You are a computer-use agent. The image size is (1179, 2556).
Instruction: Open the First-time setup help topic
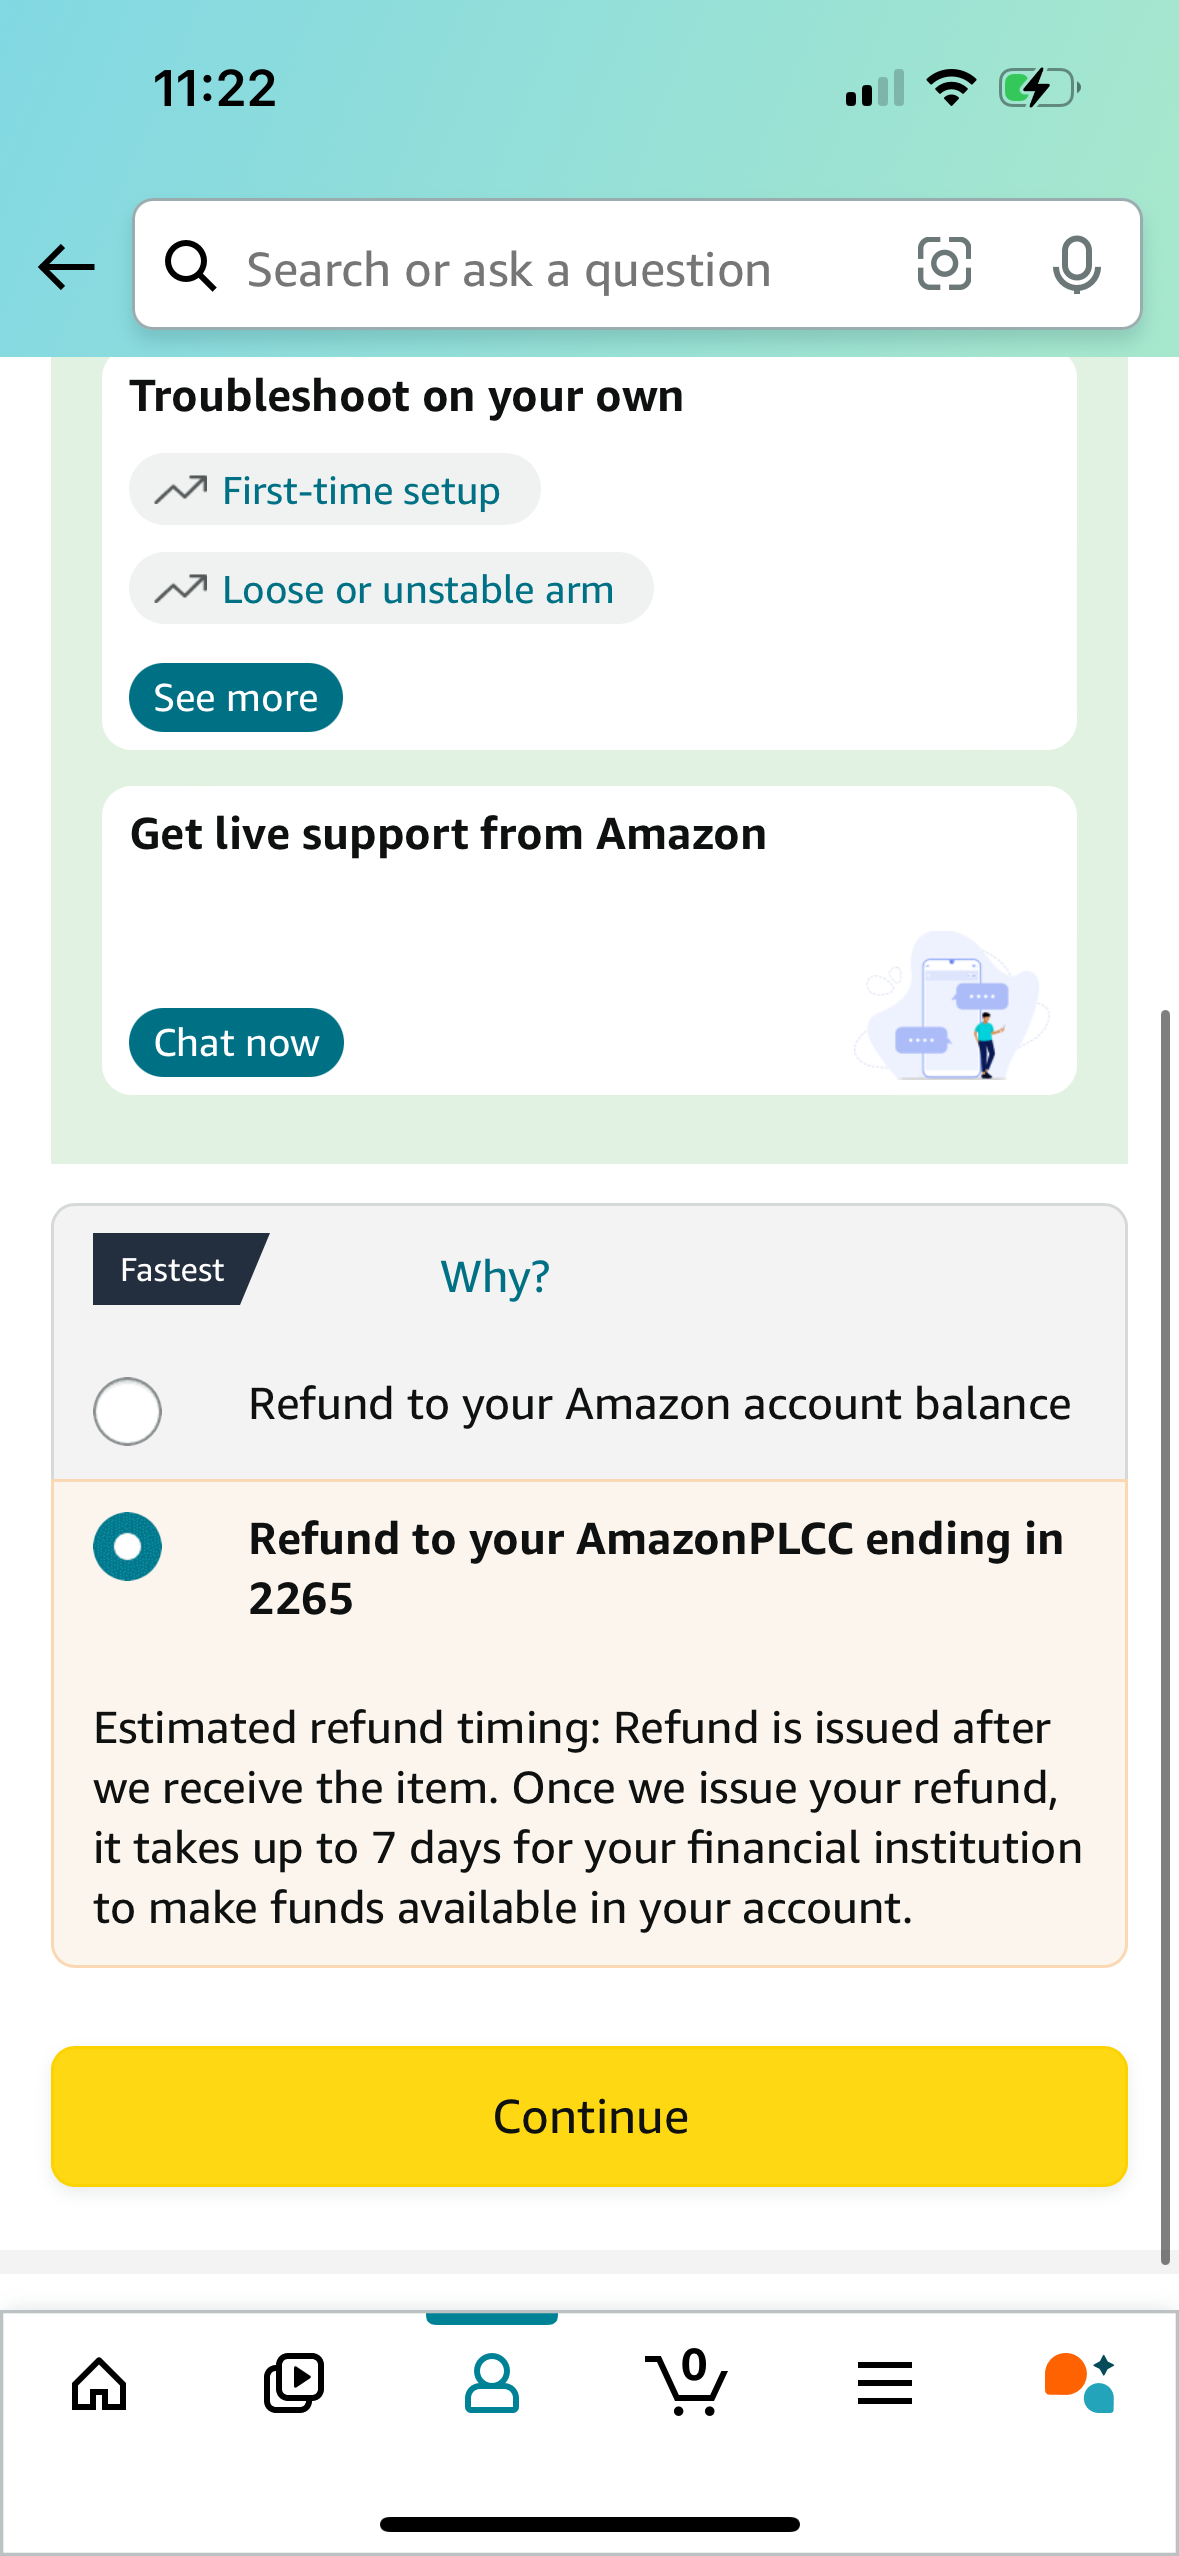(334, 489)
